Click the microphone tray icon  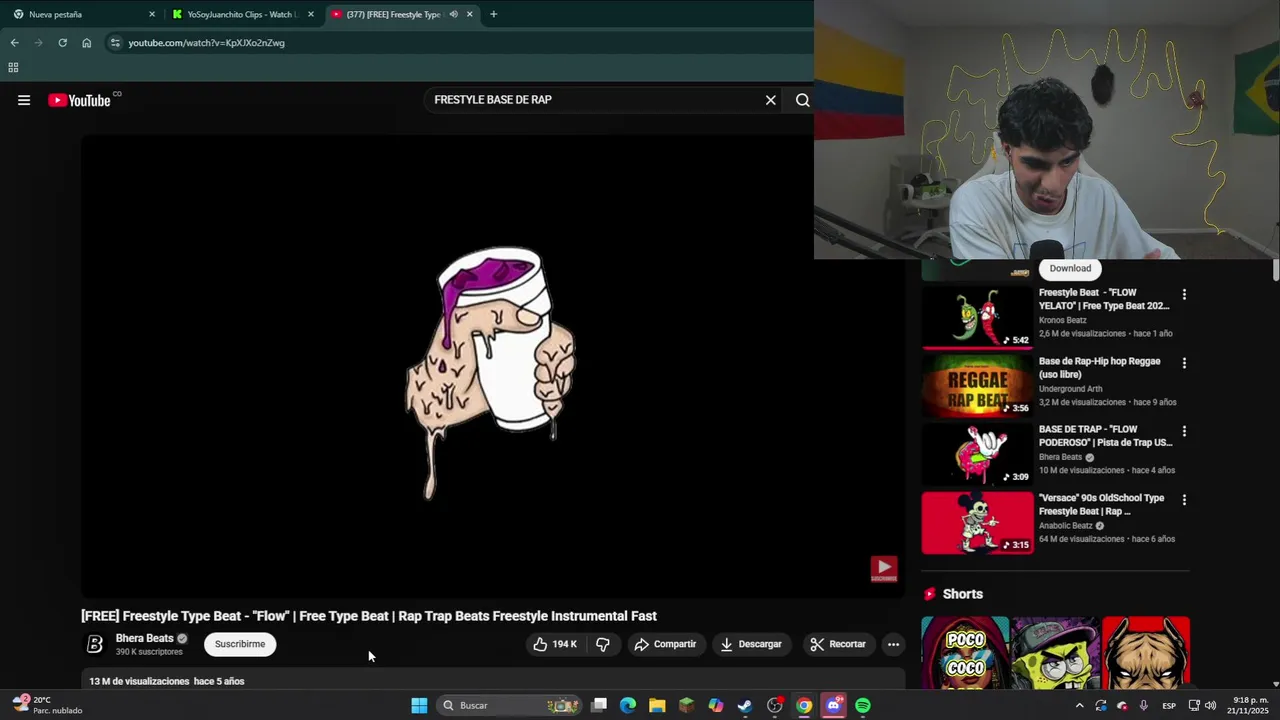tap(1144, 705)
